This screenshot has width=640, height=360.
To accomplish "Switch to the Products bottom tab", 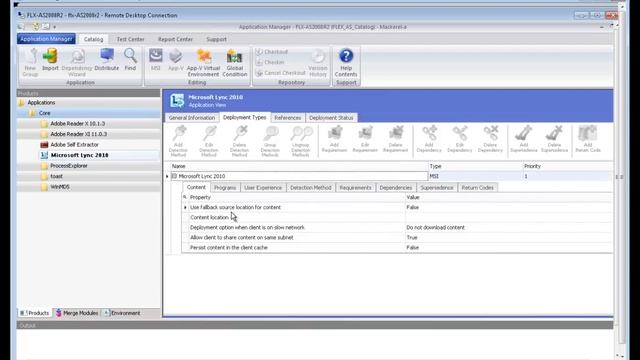I will [x=35, y=313].
